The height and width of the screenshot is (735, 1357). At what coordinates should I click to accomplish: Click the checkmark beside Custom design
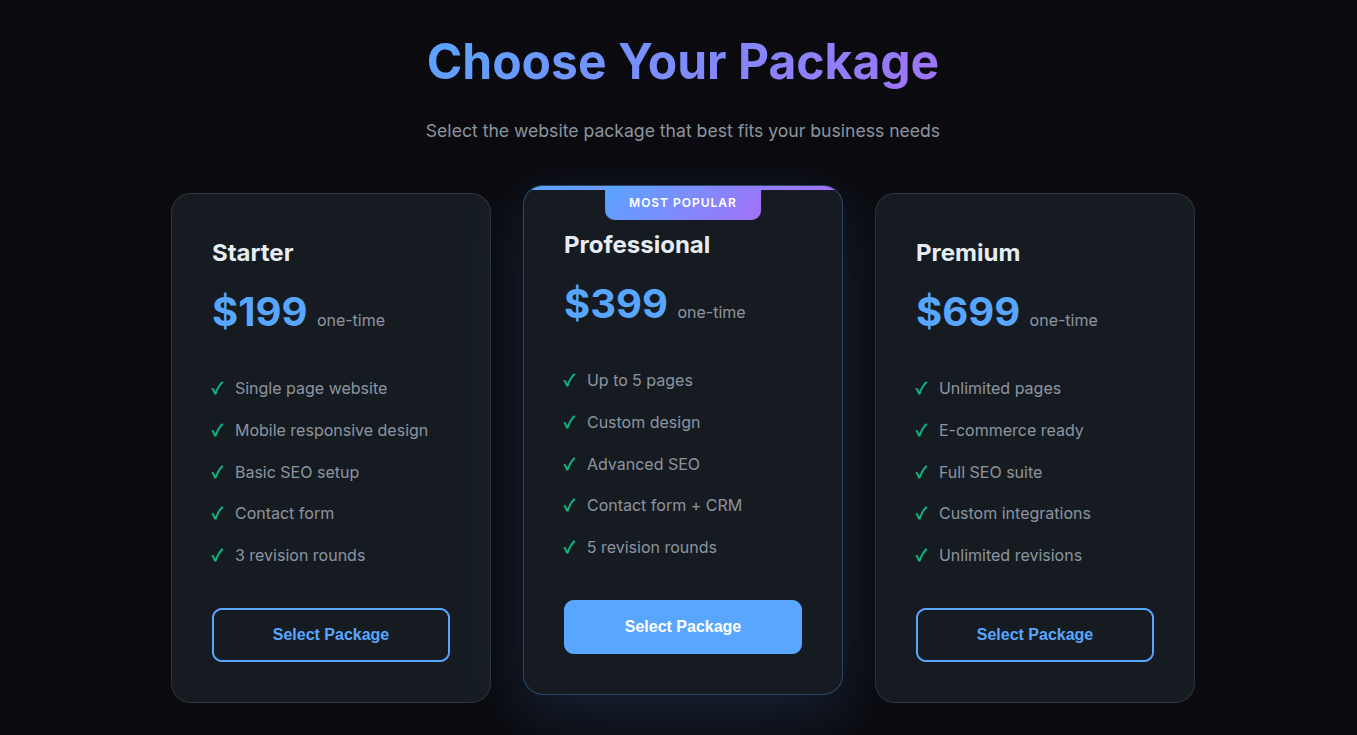tap(569, 422)
